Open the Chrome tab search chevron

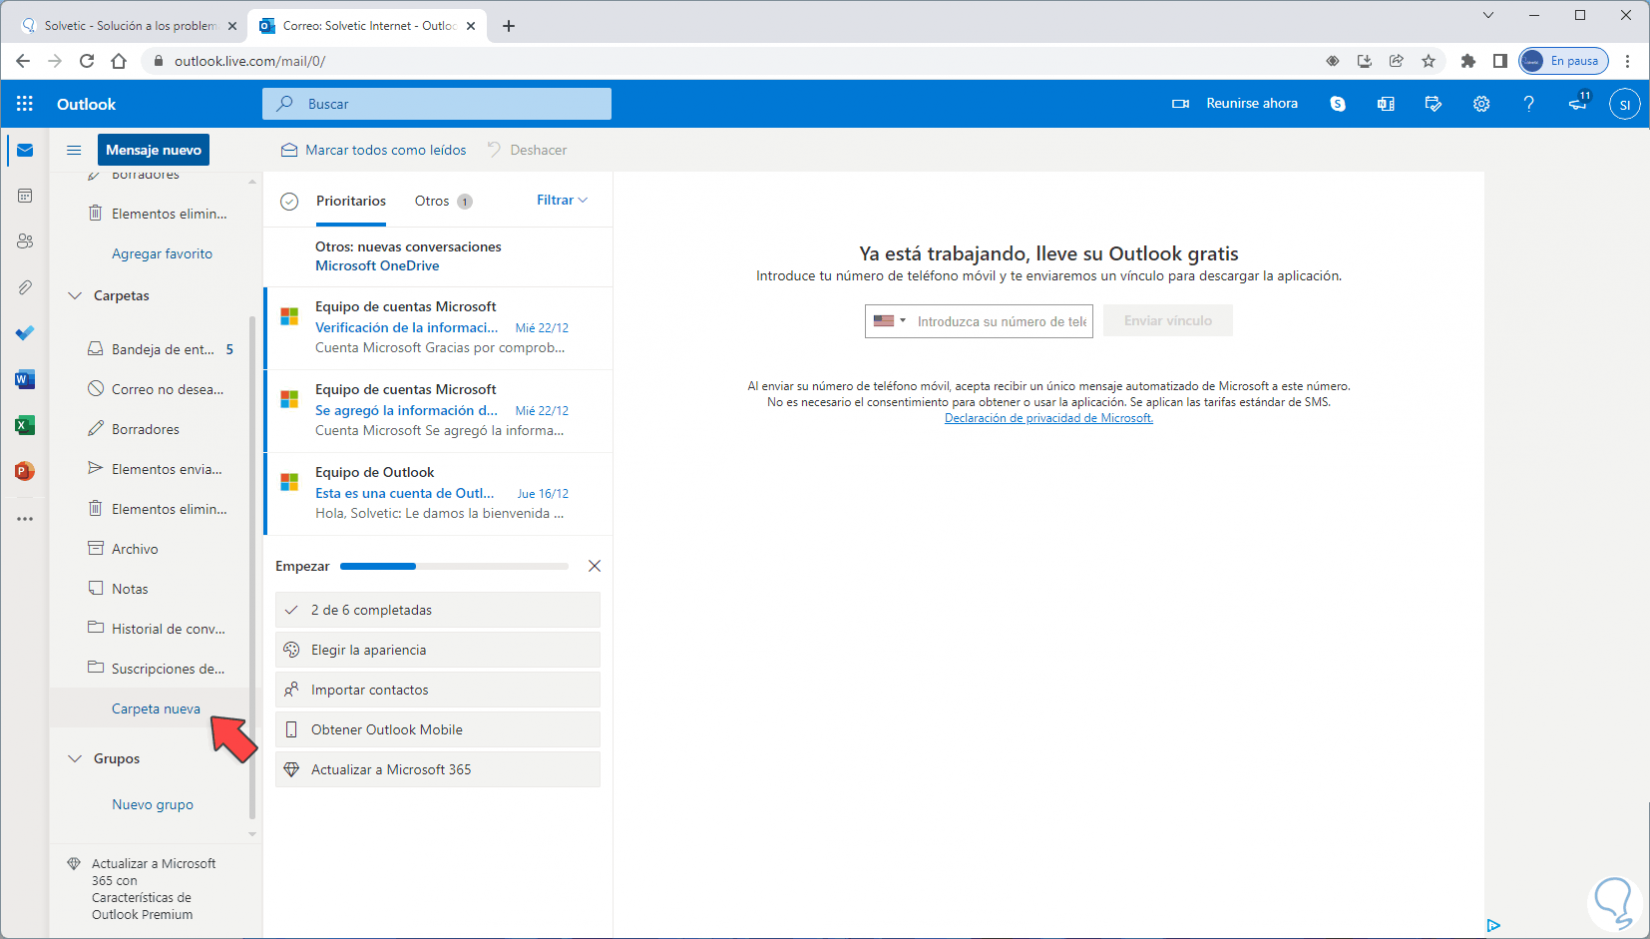tap(1488, 15)
